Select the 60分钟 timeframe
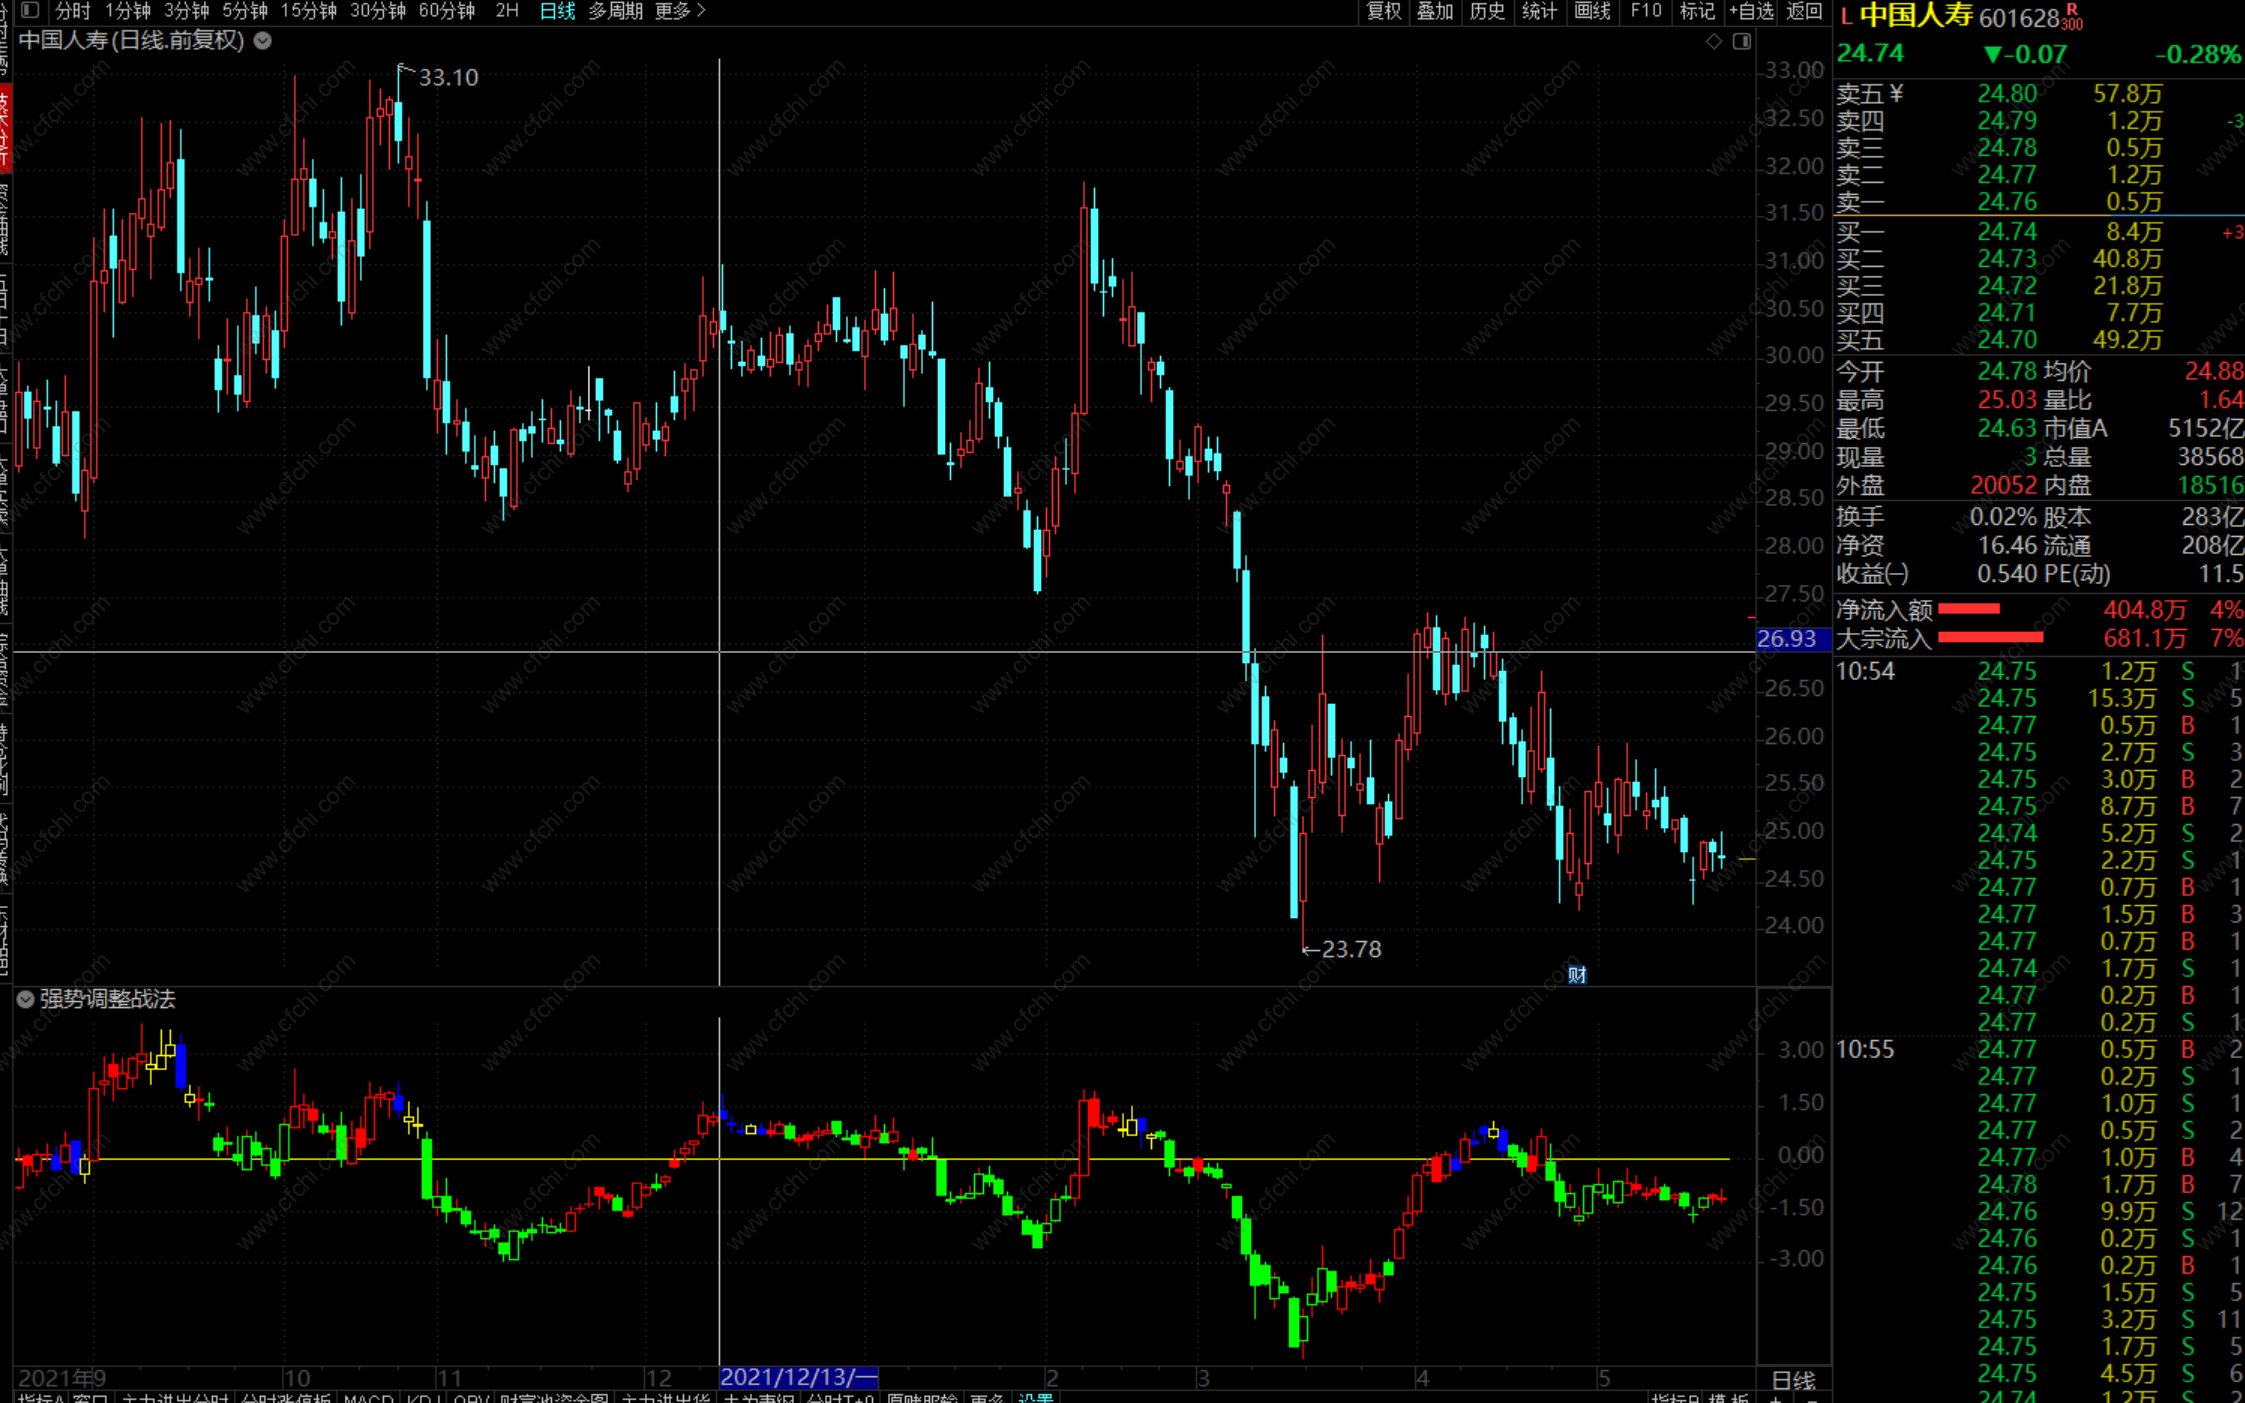Screen dimensions: 2245x1403 coord(446,10)
